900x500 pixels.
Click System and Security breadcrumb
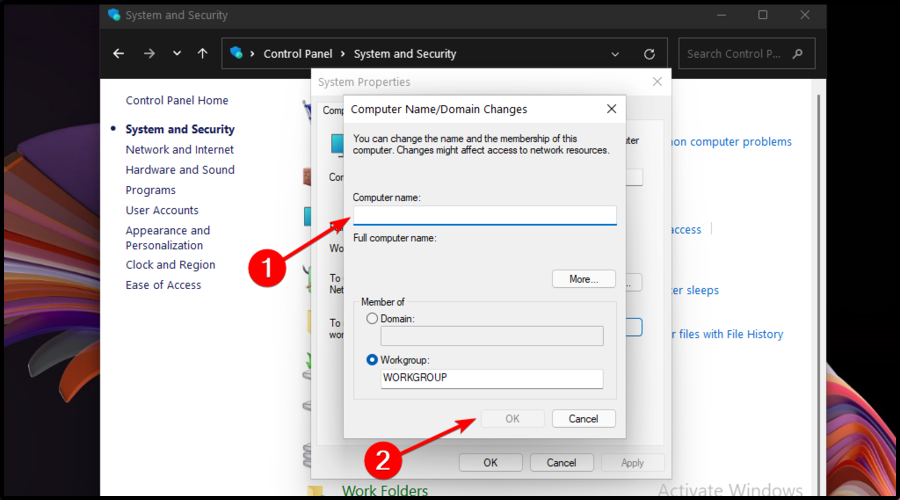tap(405, 54)
